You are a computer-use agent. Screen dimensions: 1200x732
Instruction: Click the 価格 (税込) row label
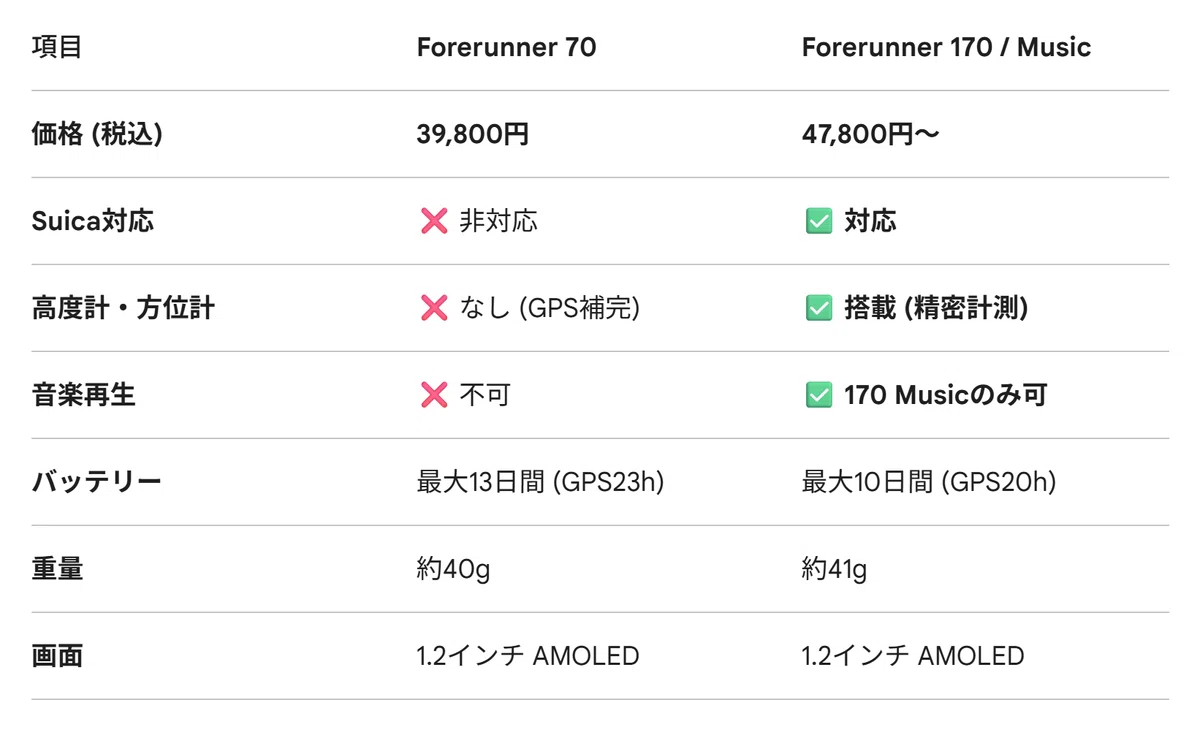click(96, 134)
